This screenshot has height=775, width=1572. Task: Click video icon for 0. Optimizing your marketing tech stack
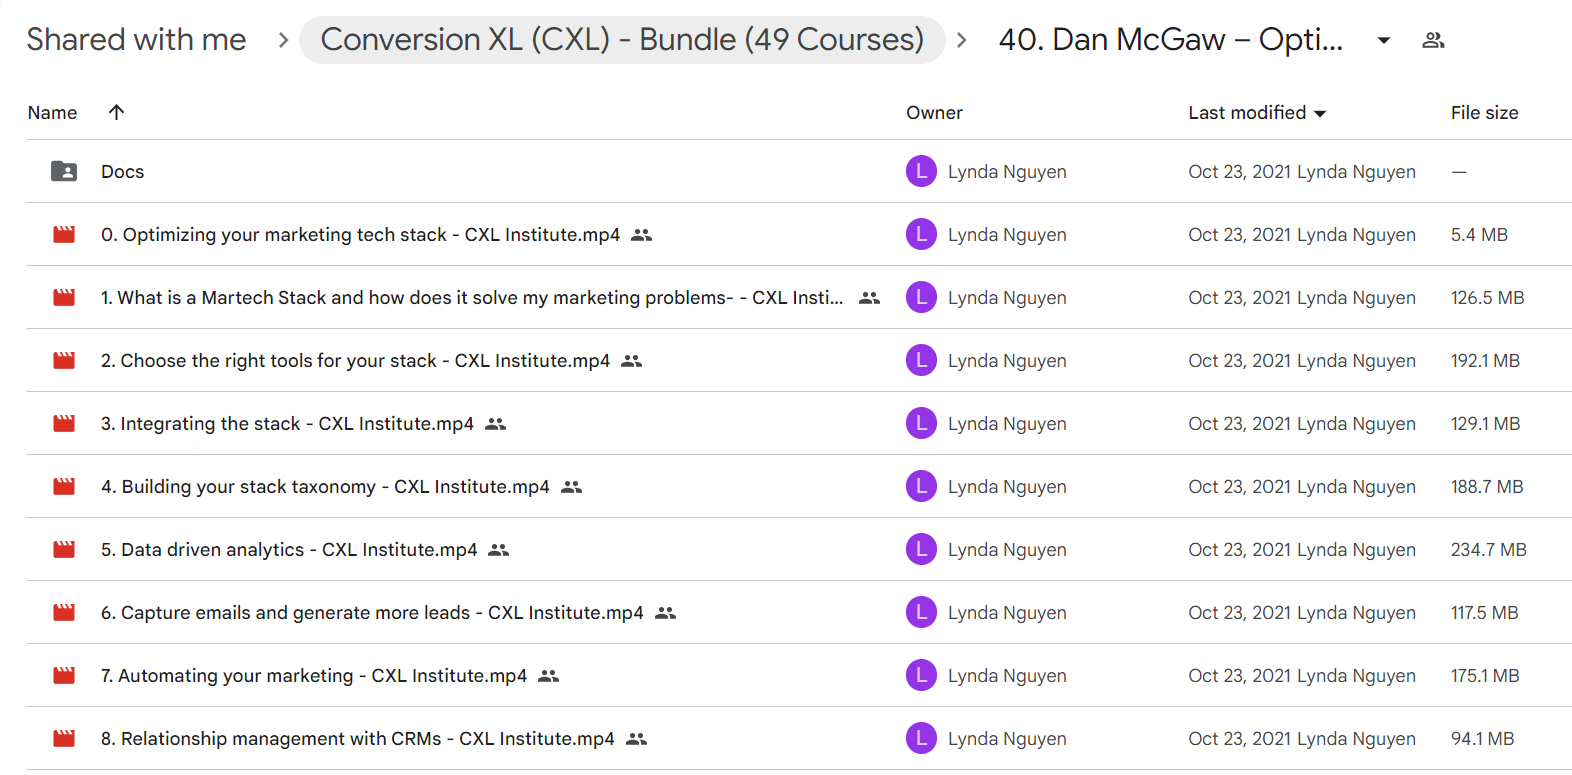tap(64, 234)
